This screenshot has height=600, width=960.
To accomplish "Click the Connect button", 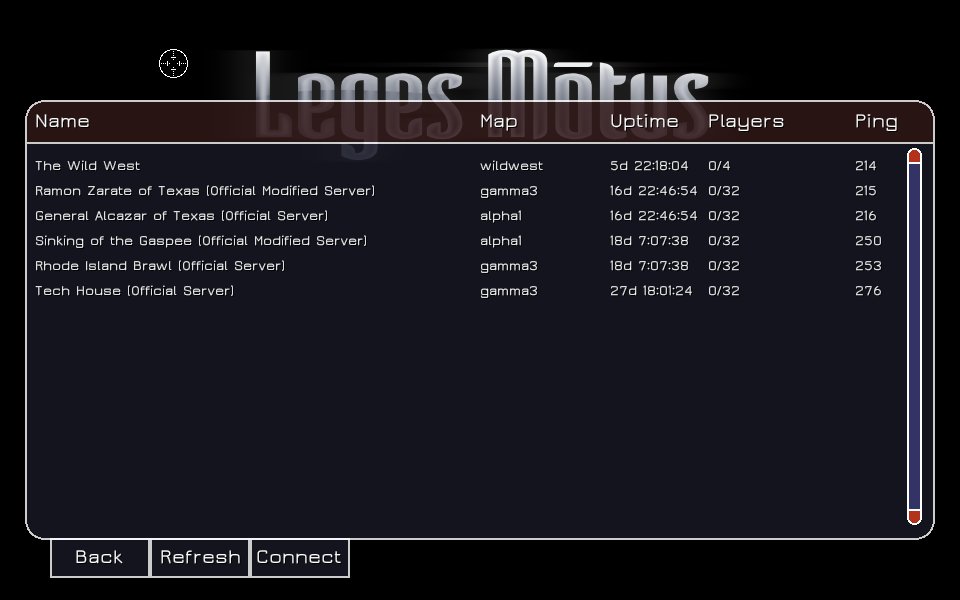I will pos(300,558).
